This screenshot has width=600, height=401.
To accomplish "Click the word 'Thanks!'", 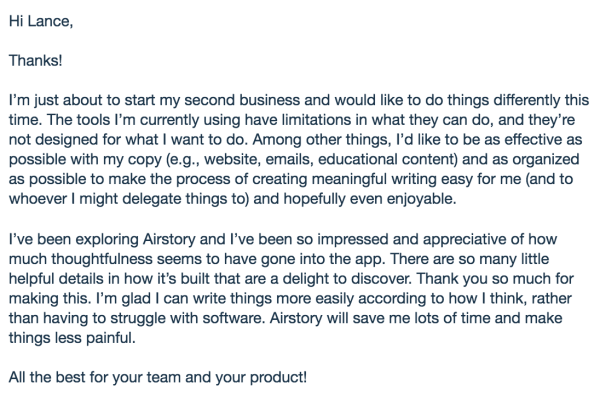I will pos(36,60).
